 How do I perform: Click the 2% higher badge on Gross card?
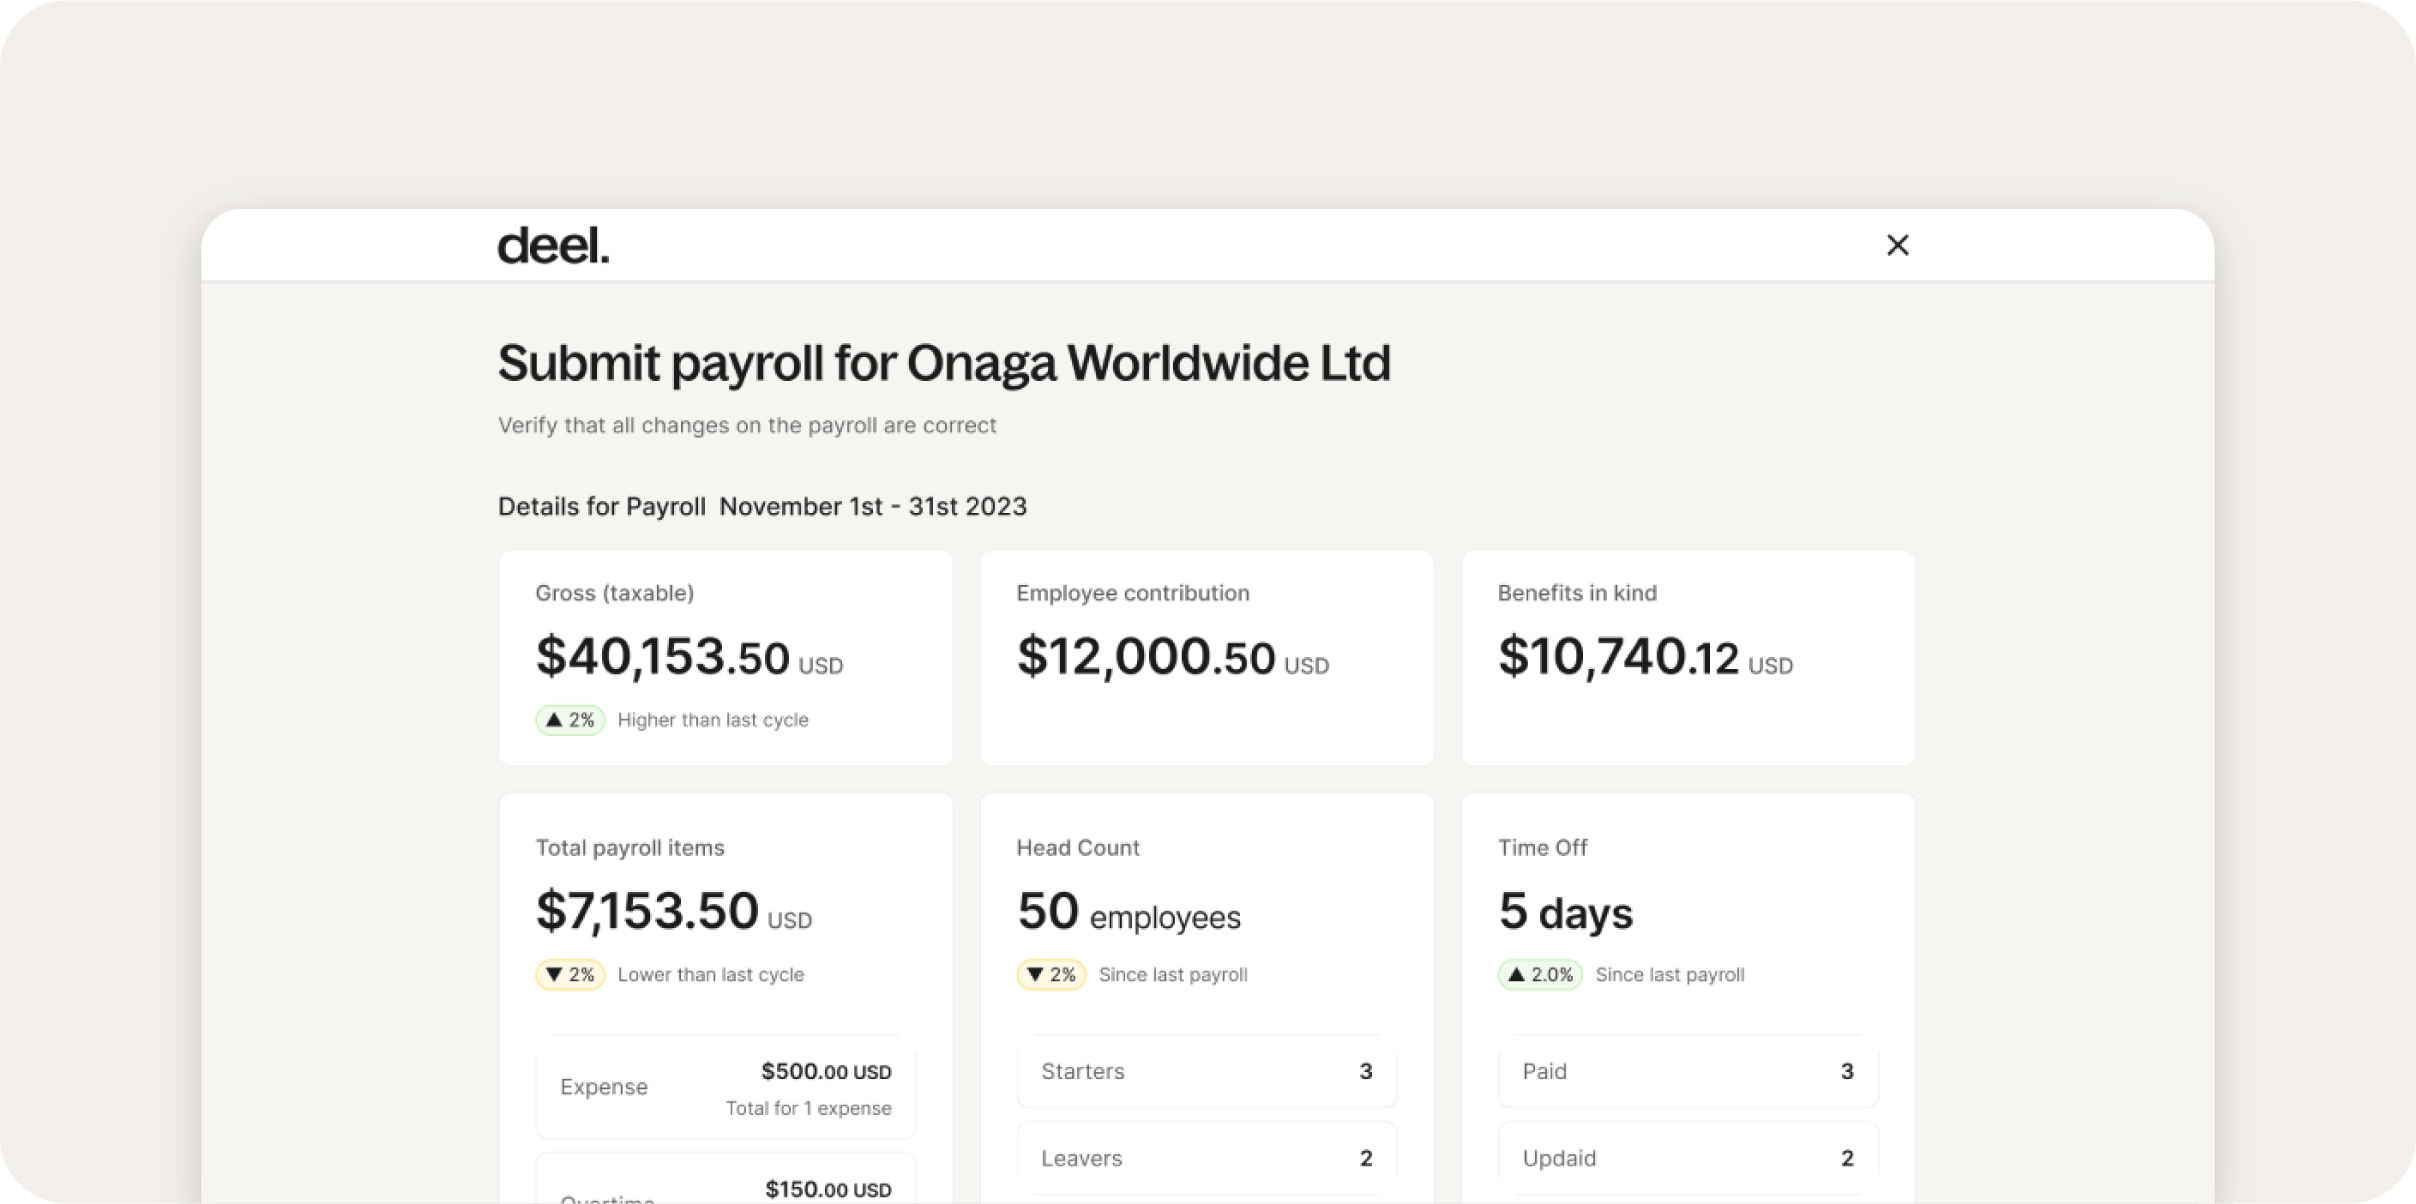(x=569, y=718)
